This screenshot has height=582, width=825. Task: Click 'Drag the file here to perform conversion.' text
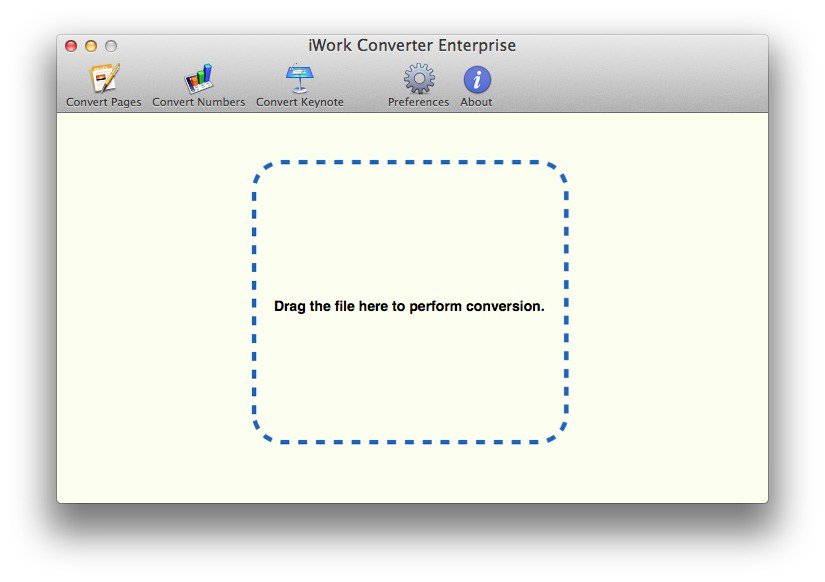point(409,306)
